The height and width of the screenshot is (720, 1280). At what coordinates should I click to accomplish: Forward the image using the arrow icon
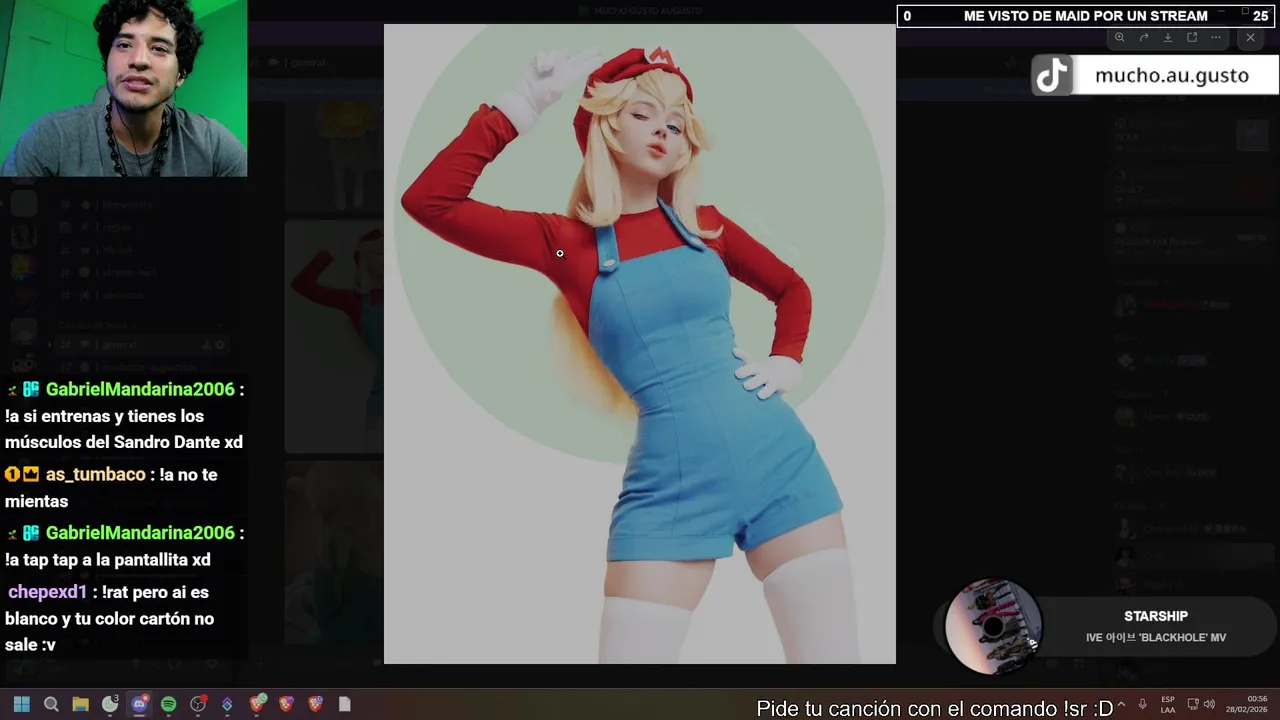[x=1144, y=38]
